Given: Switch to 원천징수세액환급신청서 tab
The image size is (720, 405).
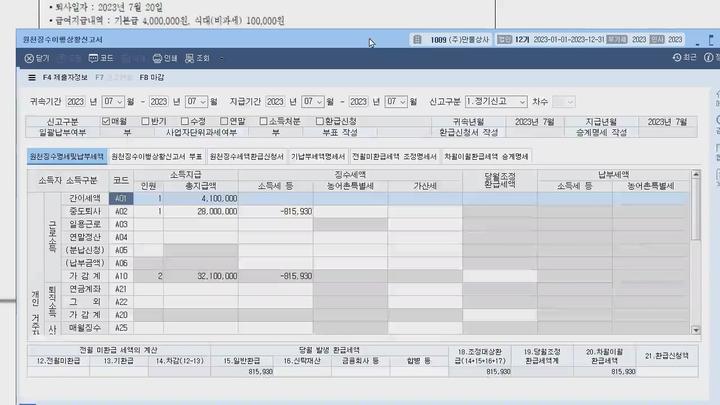Looking at the screenshot, I should (x=247, y=157).
